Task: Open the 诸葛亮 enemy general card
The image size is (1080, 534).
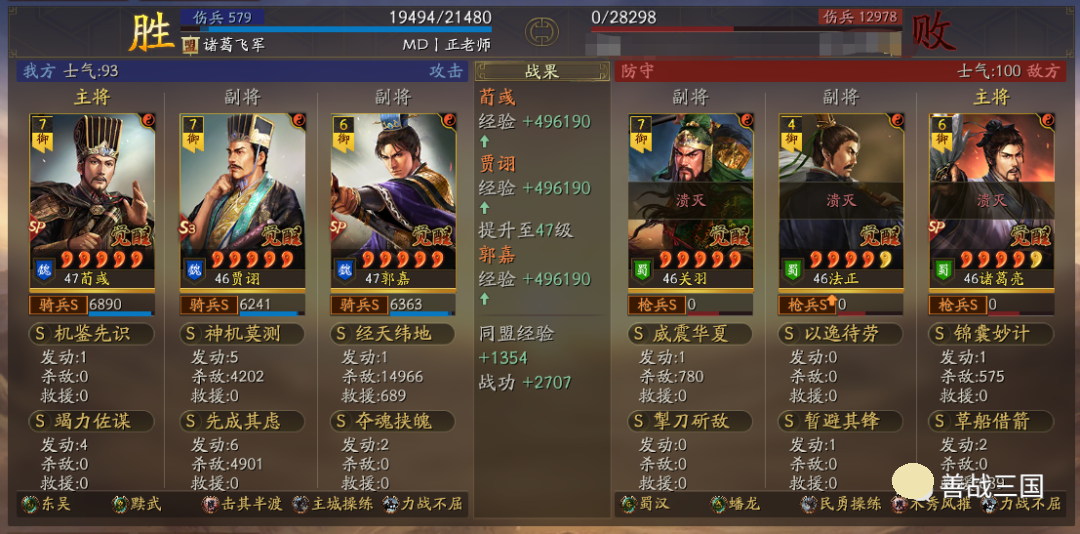Action: pos(992,201)
